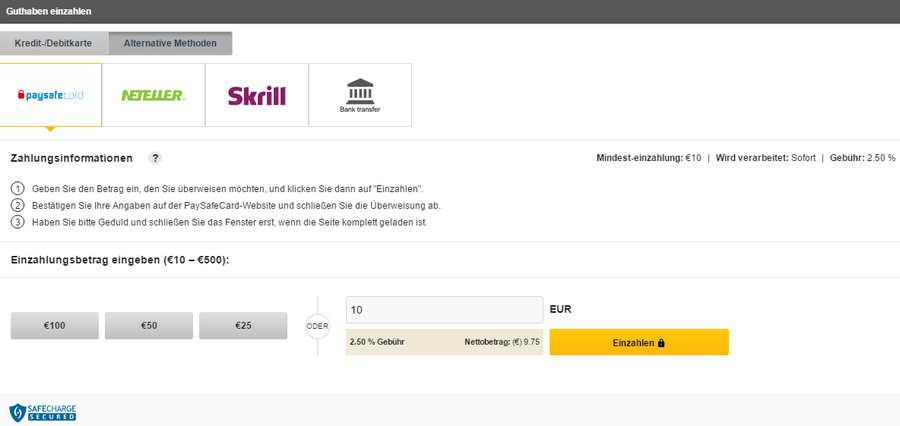900x426 pixels.
Task: Pick the Skrill payment method
Action: click(x=257, y=95)
